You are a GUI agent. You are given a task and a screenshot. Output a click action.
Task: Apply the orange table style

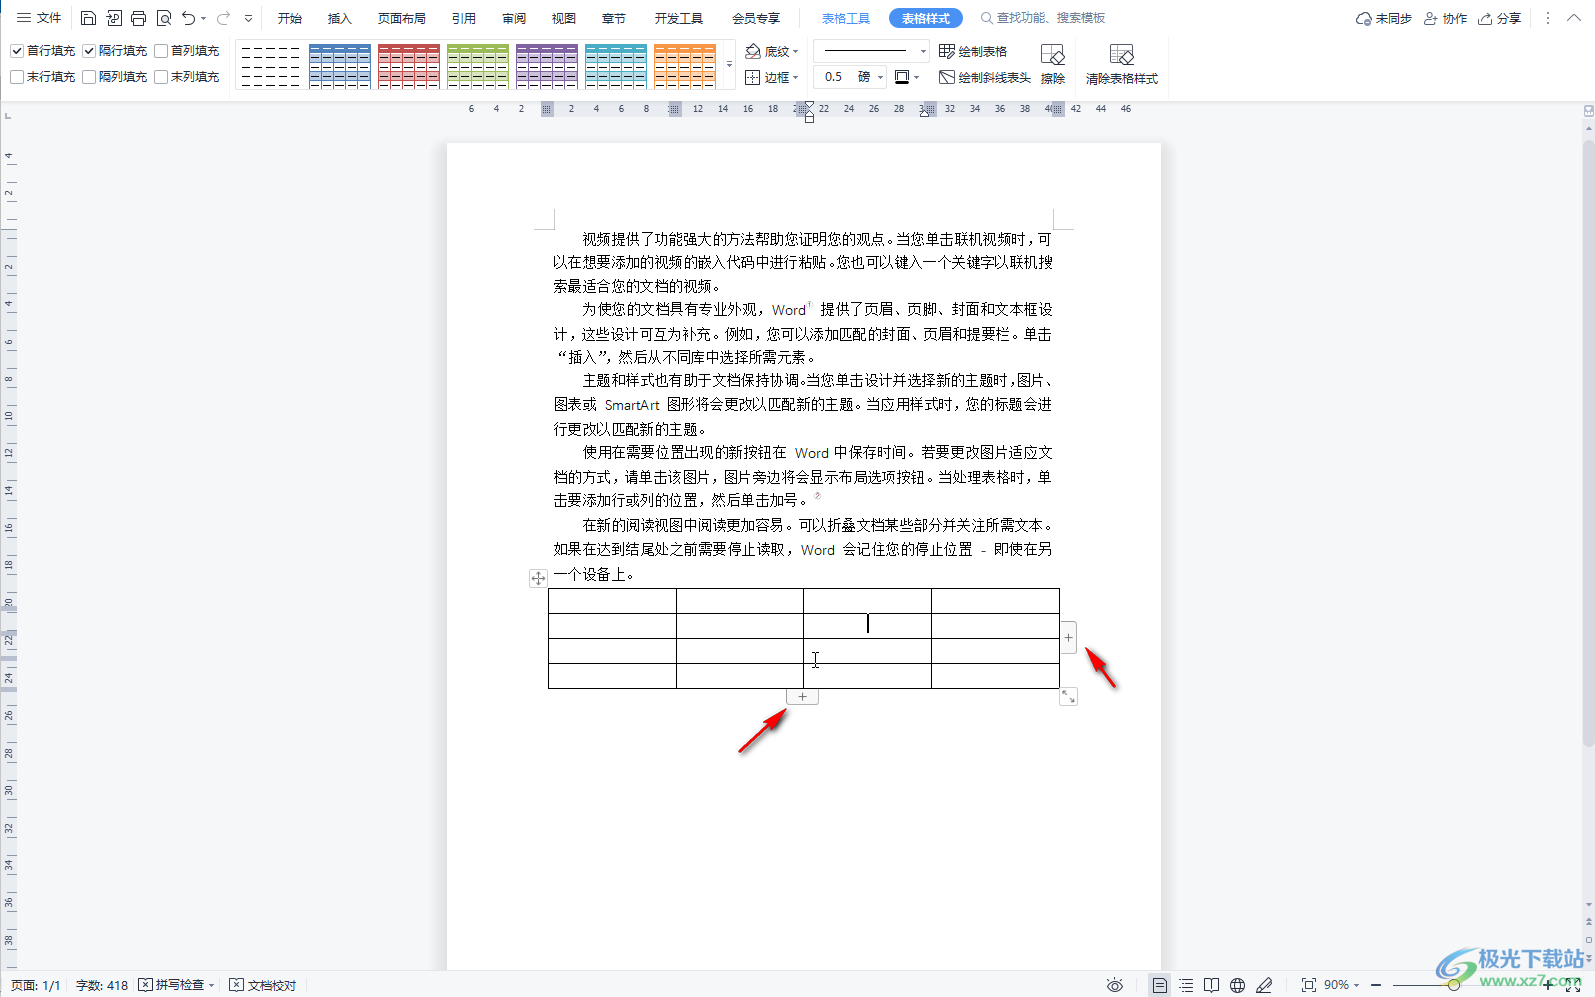pyautogui.click(x=685, y=65)
